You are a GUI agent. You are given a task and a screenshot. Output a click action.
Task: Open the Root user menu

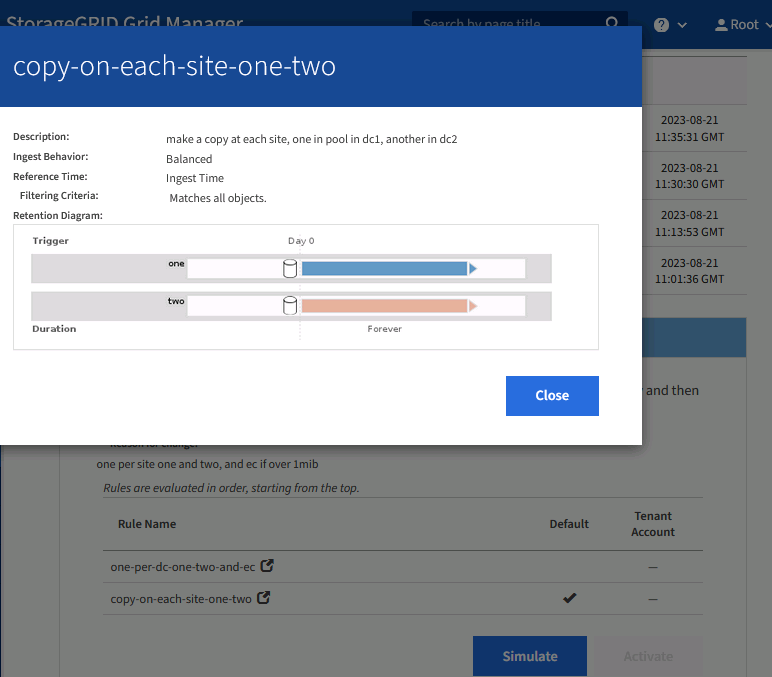pyautogui.click(x=741, y=25)
